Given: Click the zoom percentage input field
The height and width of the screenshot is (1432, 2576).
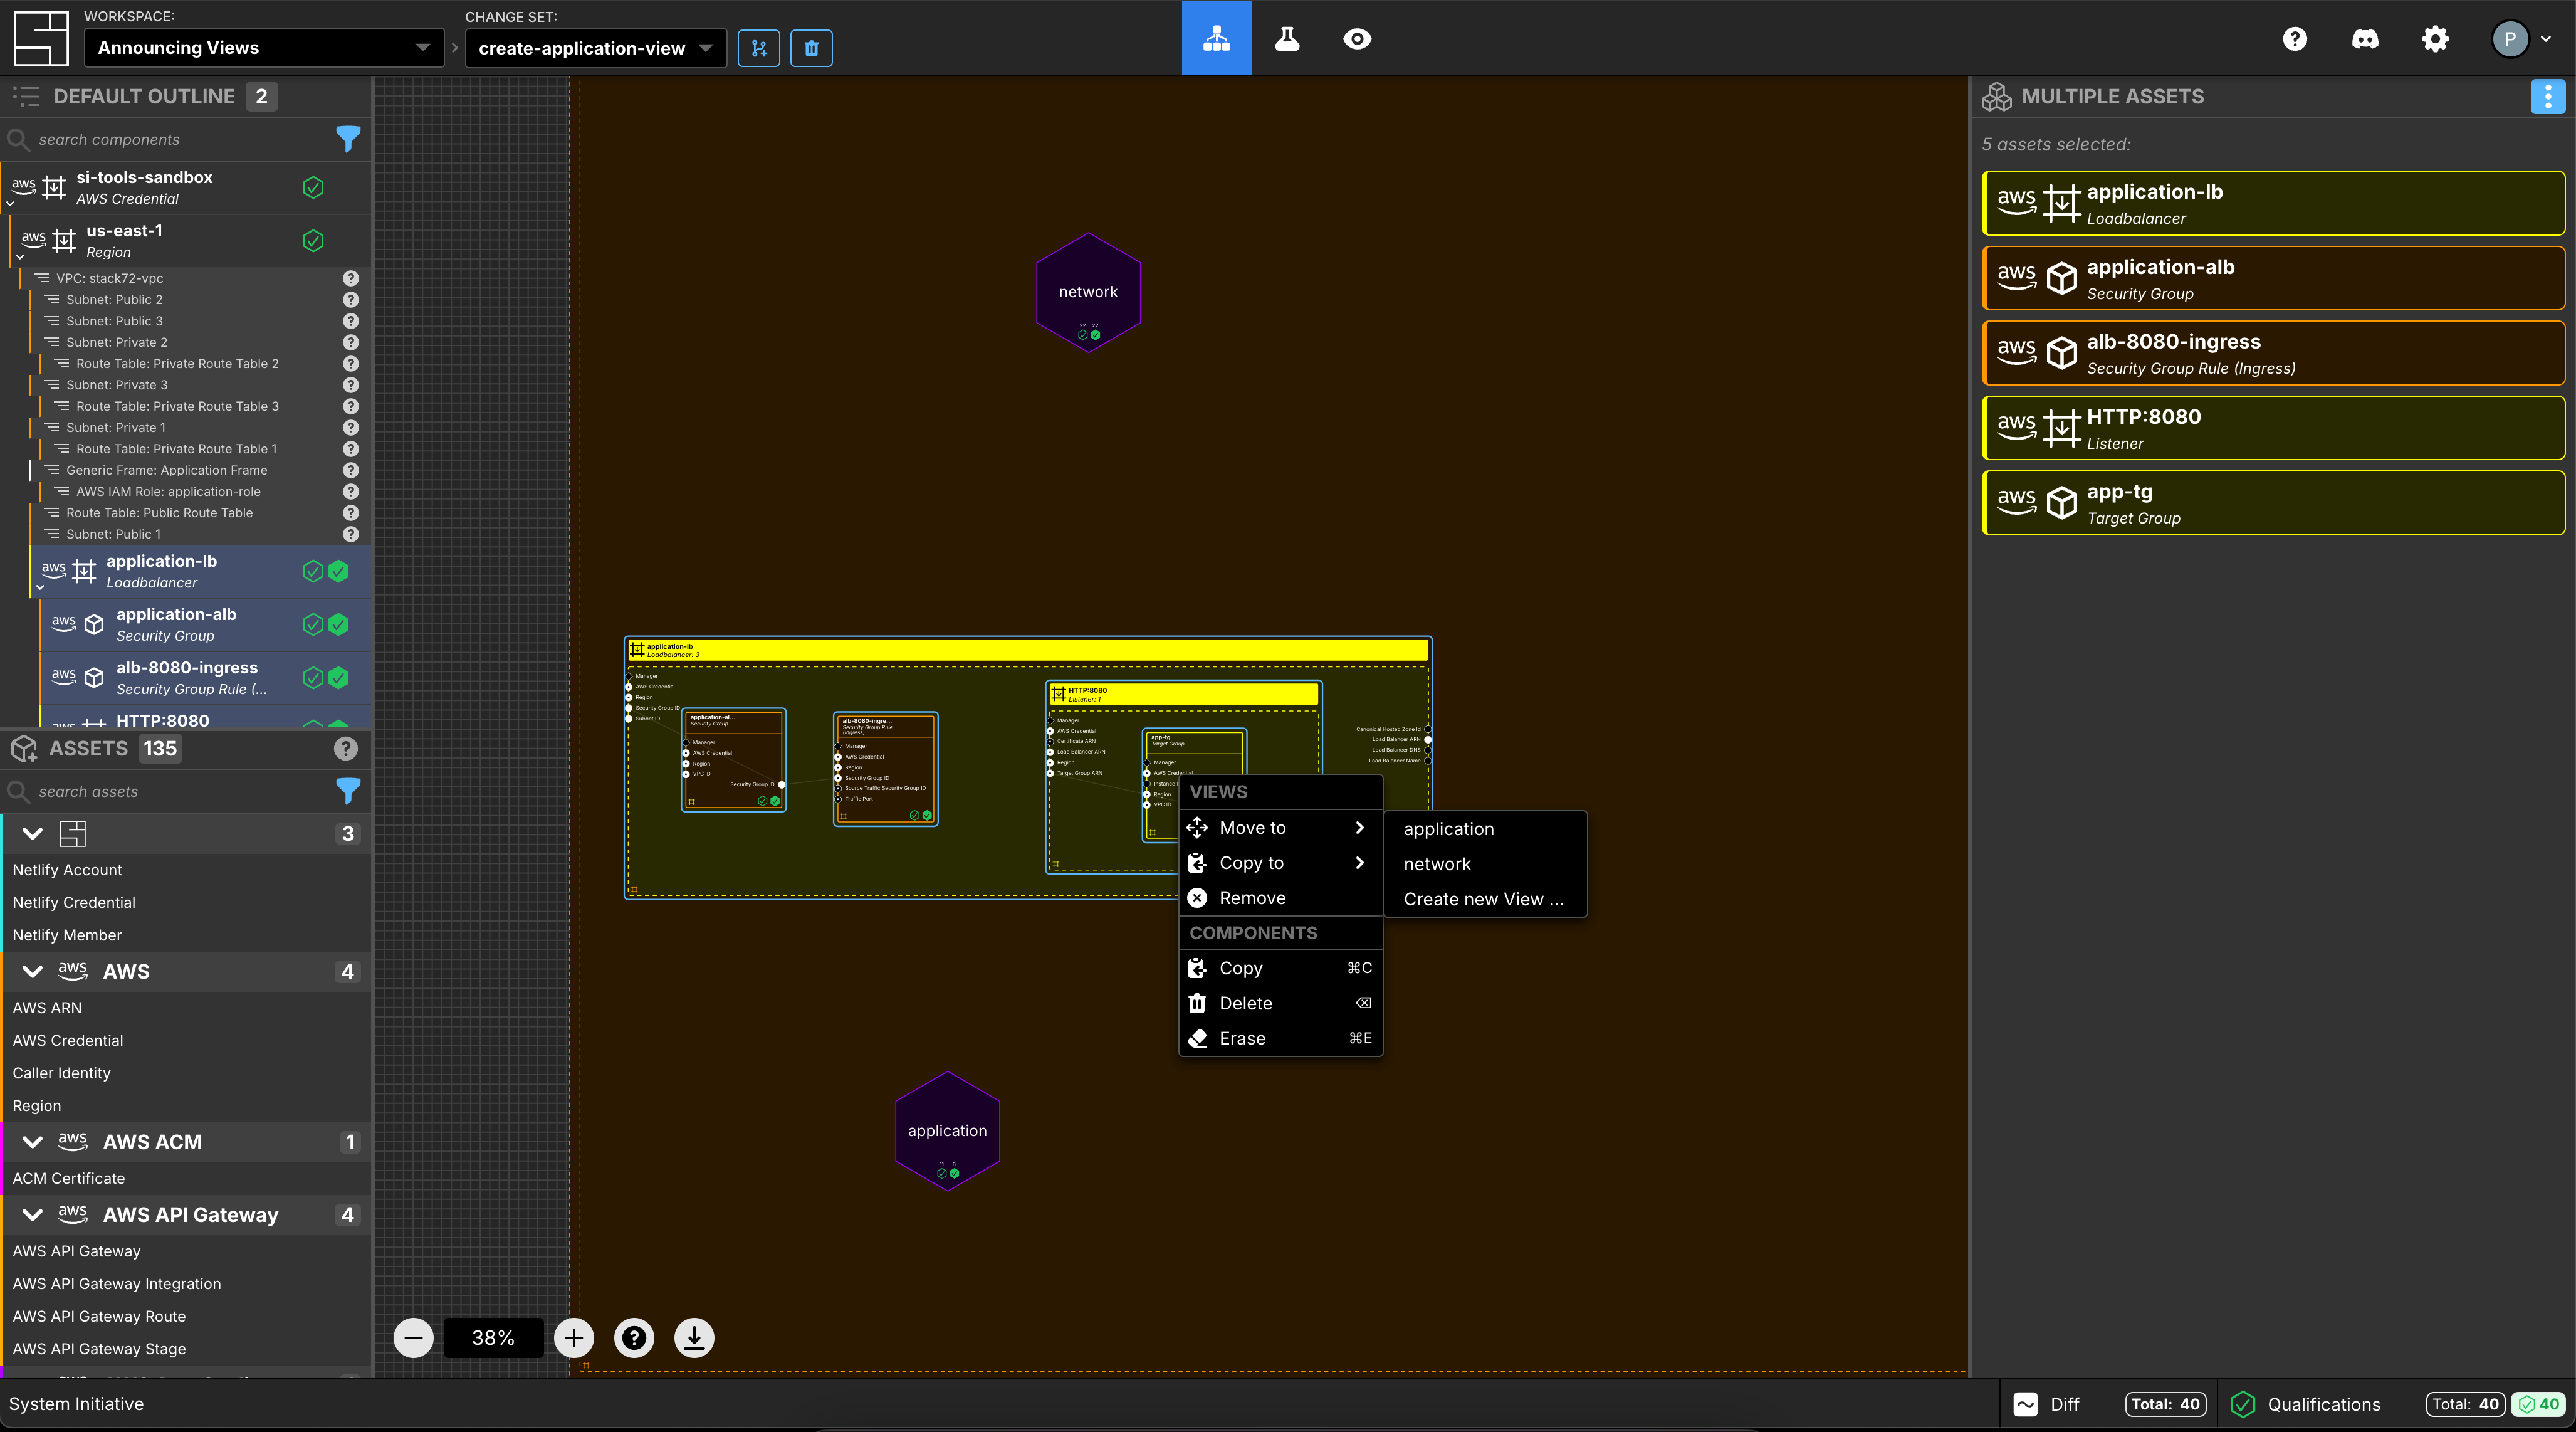Looking at the screenshot, I should (493, 1337).
